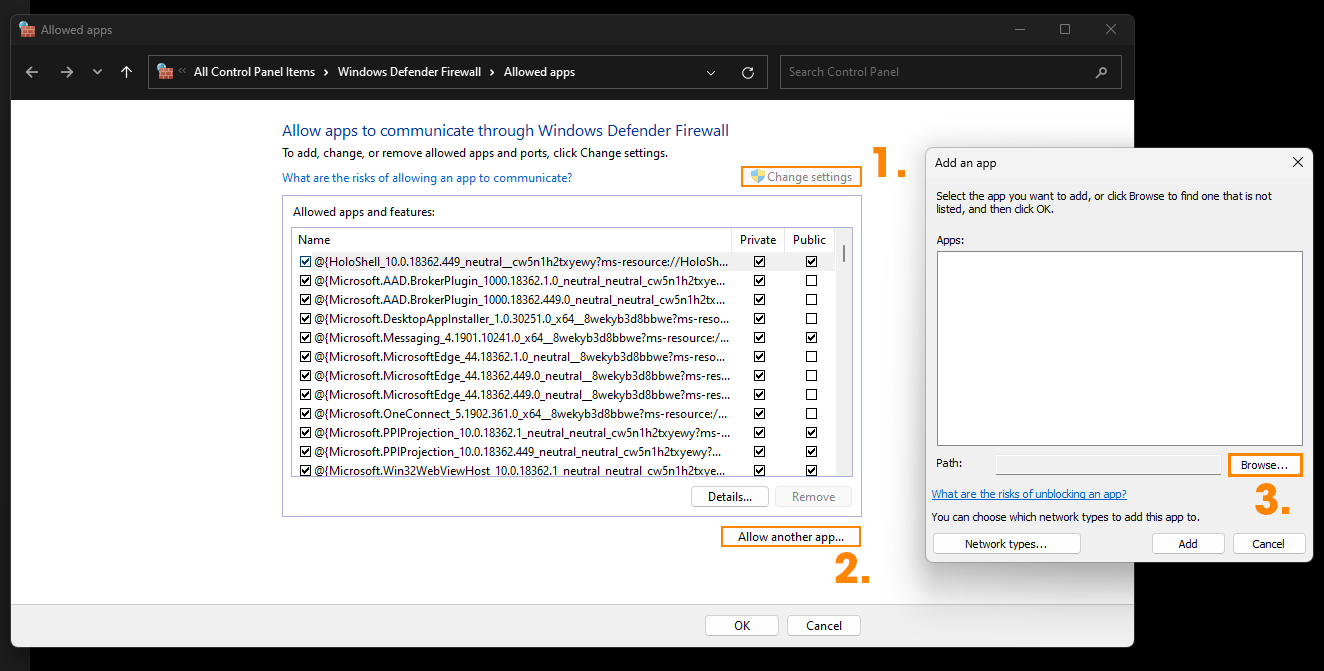Enable Public for DesktopAppInstaller row
The height and width of the screenshot is (671, 1324).
[811, 319]
